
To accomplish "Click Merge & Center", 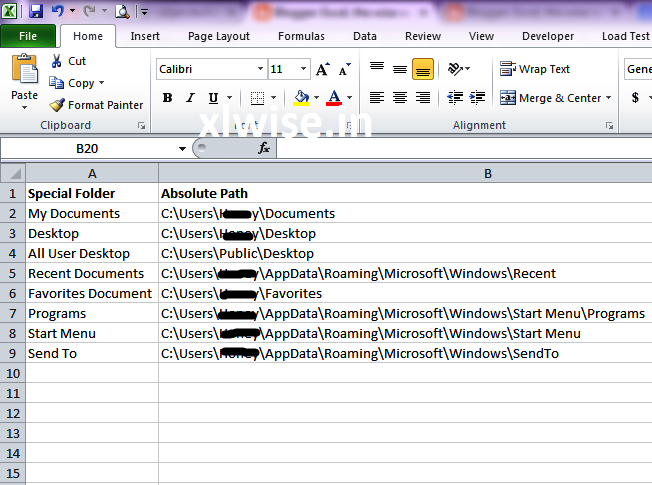I will point(550,98).
